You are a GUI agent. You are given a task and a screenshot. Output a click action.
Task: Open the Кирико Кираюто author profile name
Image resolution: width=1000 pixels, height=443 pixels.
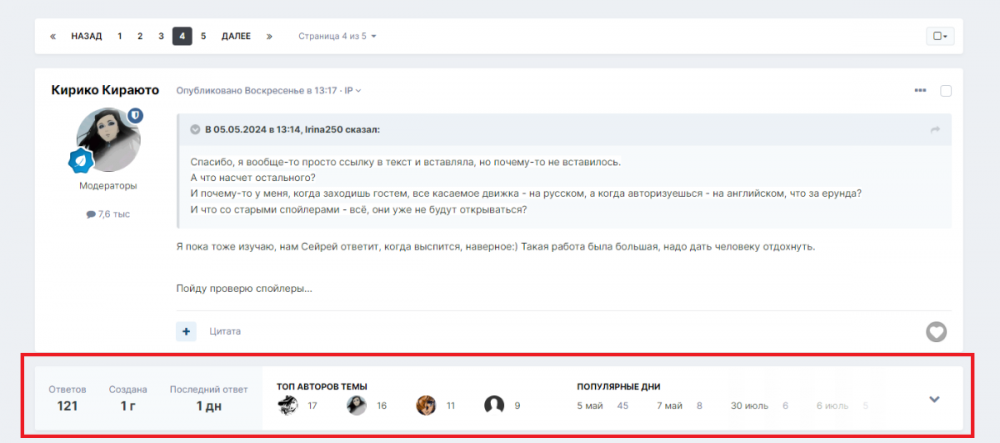(107, 90)
